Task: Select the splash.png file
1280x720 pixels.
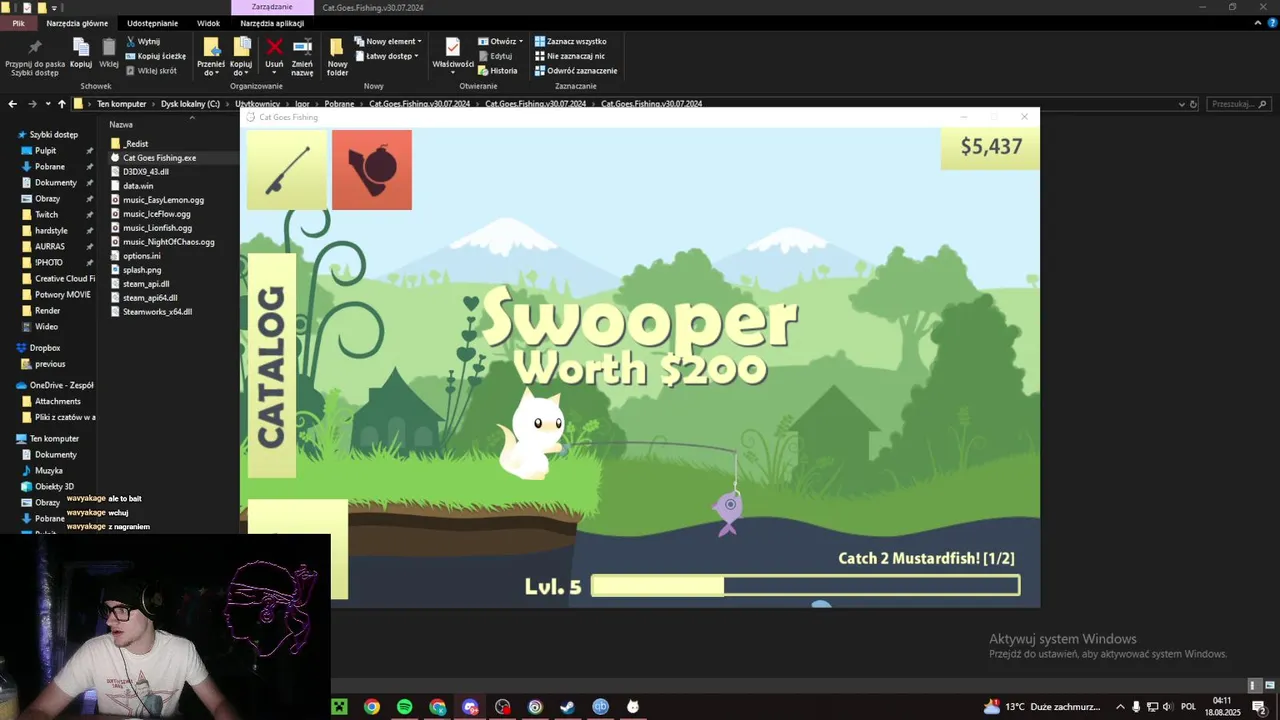Action: click(x=142, y=270)
